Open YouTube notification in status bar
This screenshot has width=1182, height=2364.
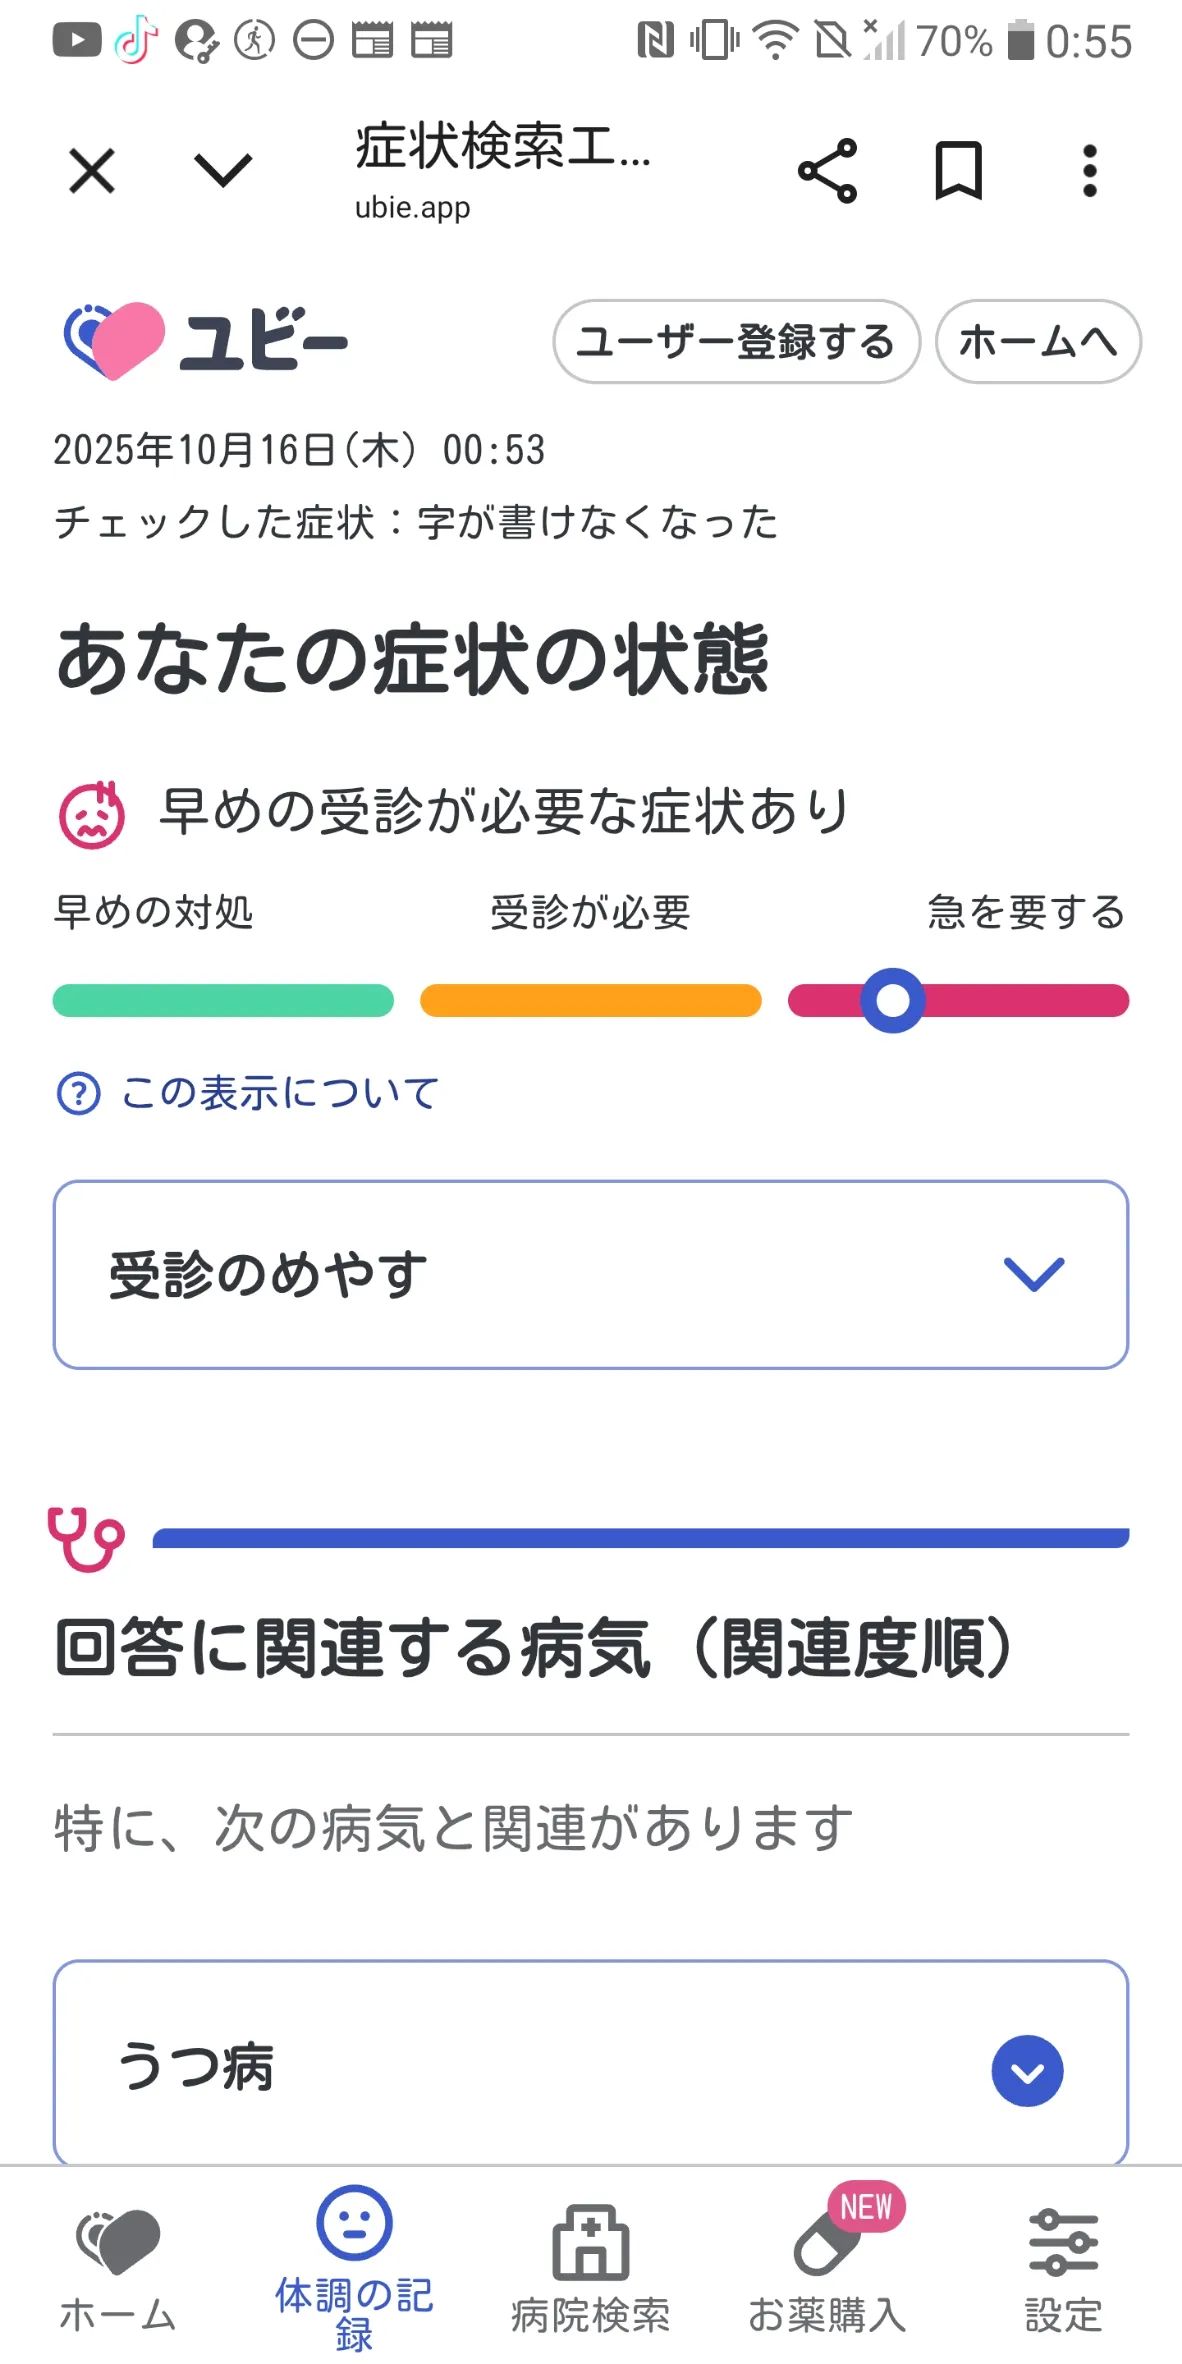[x=77, y=41]
